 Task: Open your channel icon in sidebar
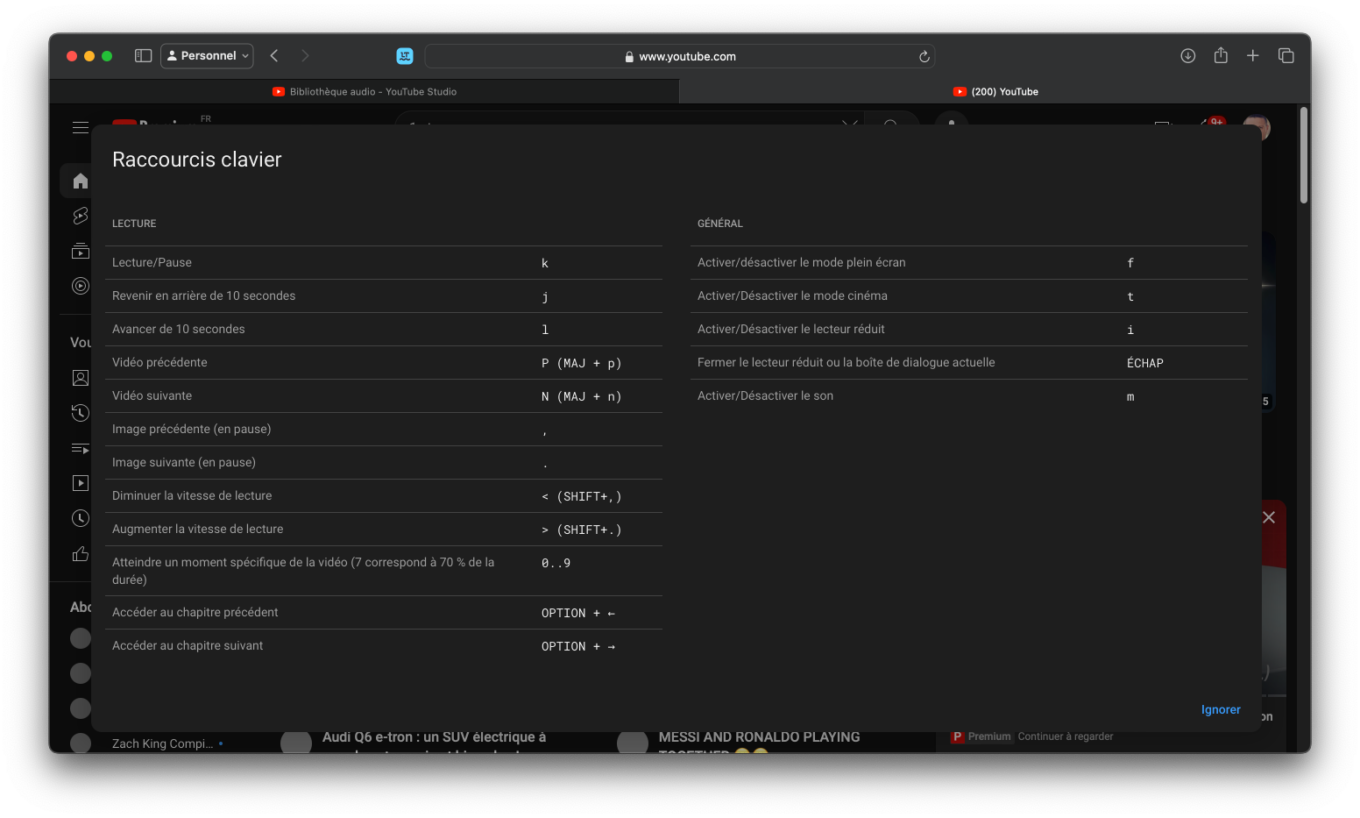coord(80,378)
